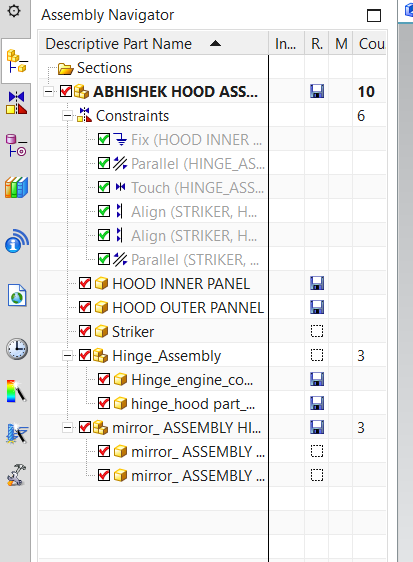Toggle the Striker component checkbox
The width and height of the screenshot is (413, 562).
(x=85, y=332)
